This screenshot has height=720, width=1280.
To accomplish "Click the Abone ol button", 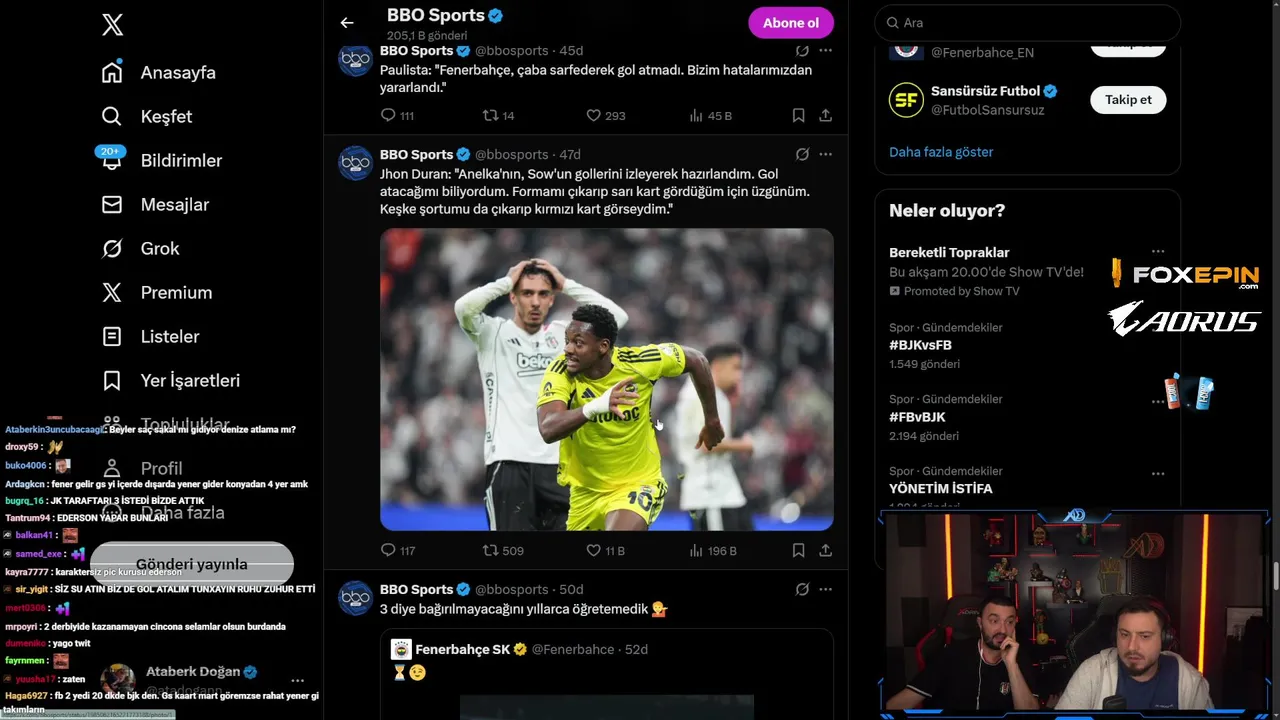I will [791, 23].
